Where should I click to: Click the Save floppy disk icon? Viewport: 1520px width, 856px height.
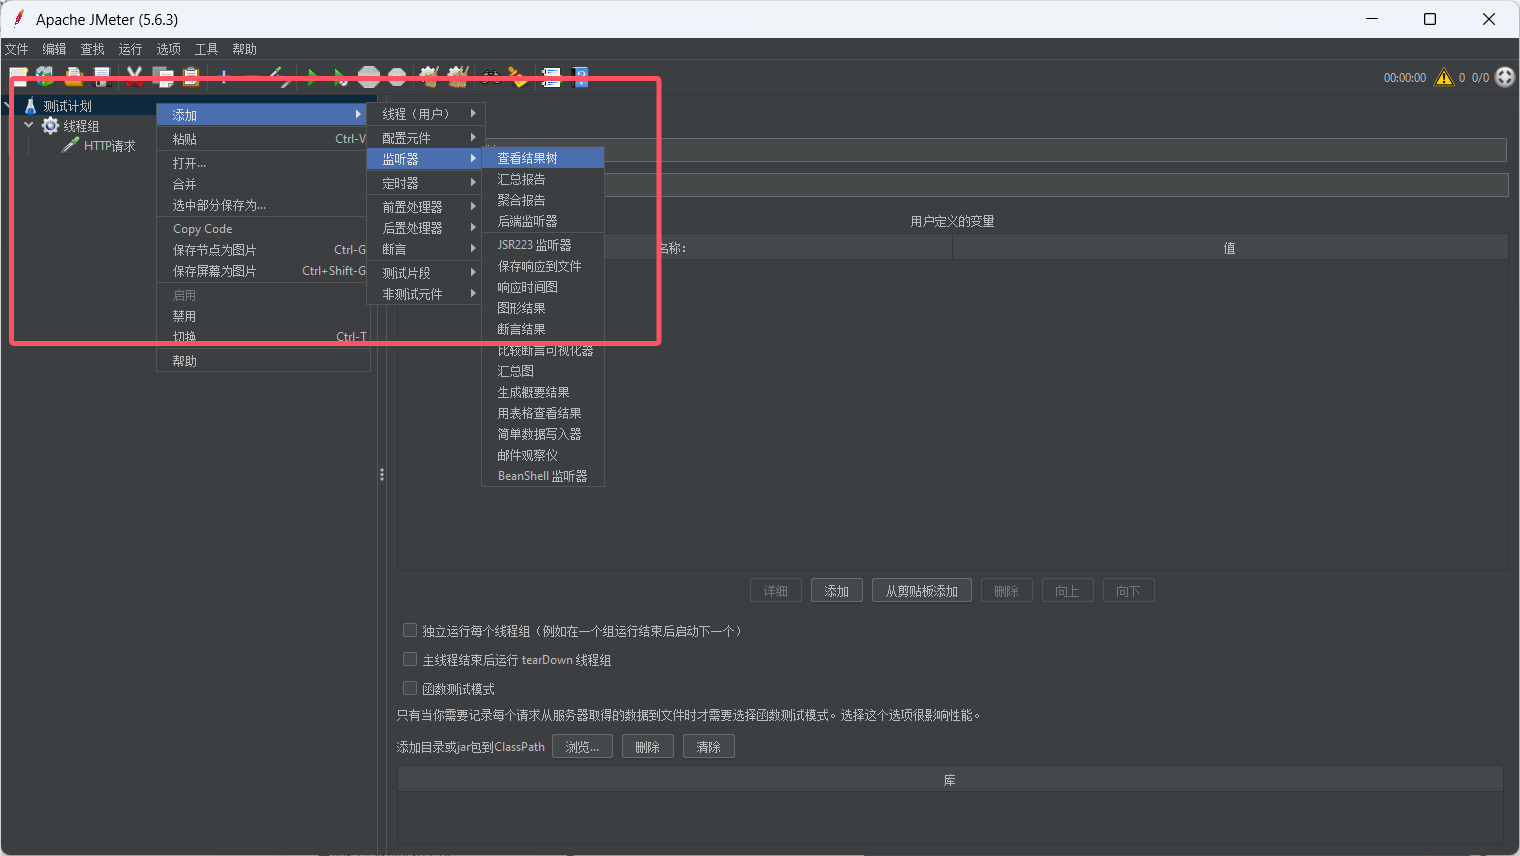click(x=101, y=77)
